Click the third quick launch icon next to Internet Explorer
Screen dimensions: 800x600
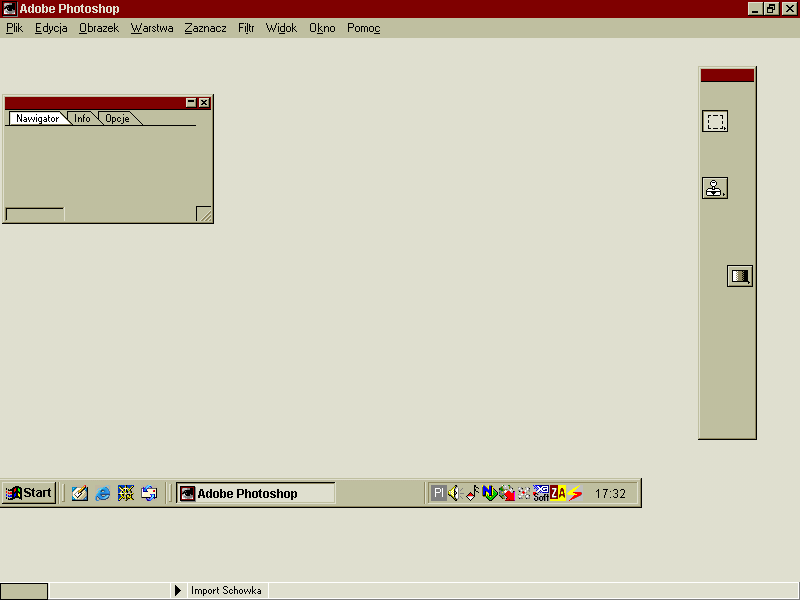126,493
